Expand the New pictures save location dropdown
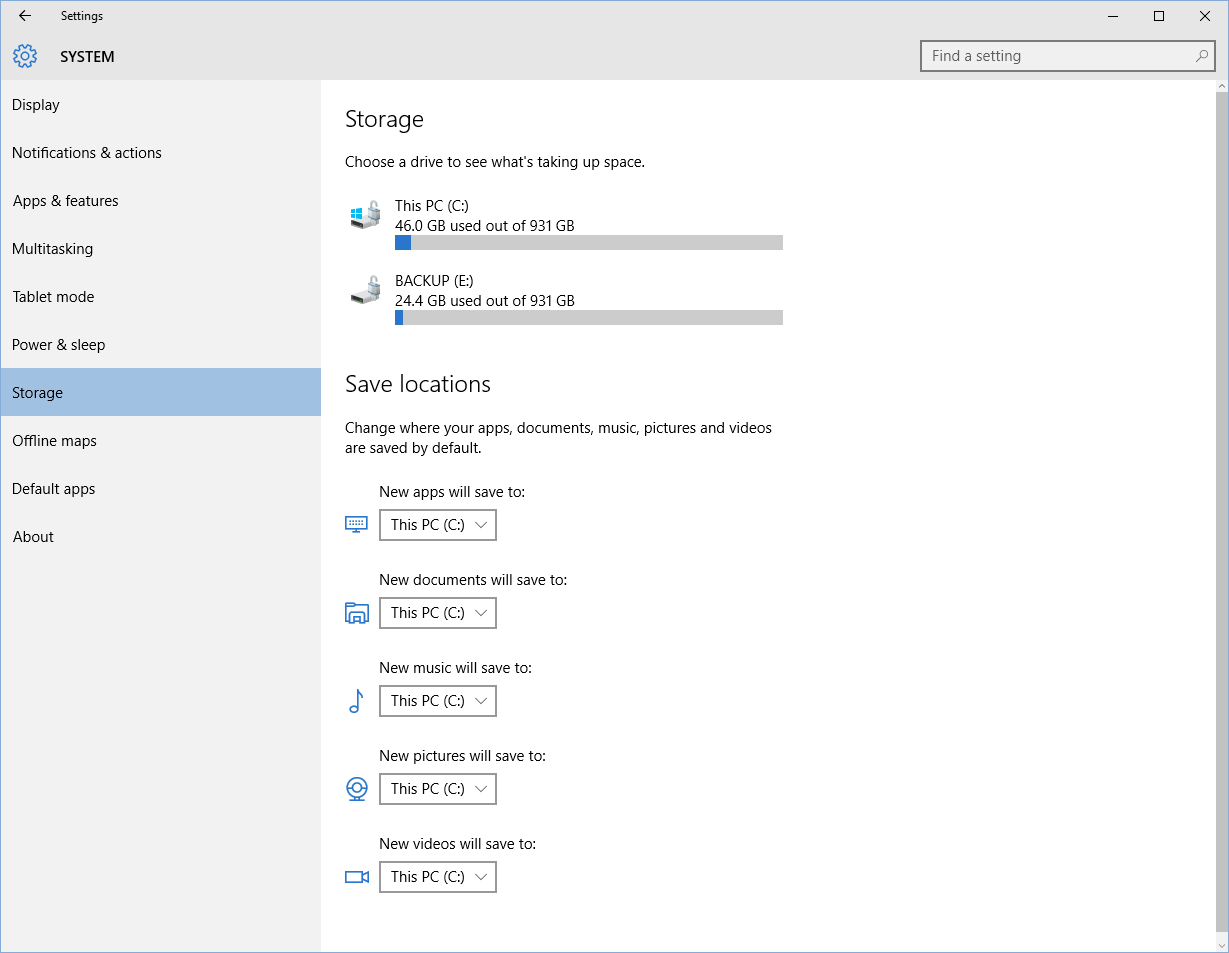This screenshot has height=953, width=1229. click(438, 789)
